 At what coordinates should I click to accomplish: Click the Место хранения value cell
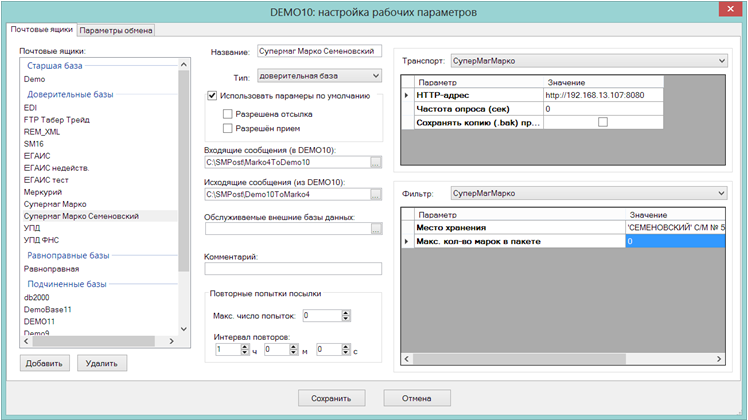pyautogui.click(x=675, y=228)
